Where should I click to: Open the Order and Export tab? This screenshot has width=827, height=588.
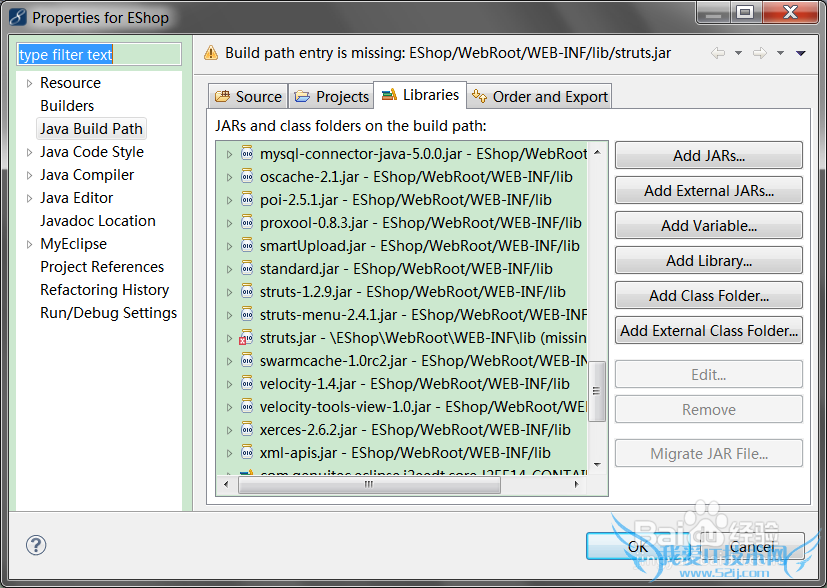[x=540, y=97]
